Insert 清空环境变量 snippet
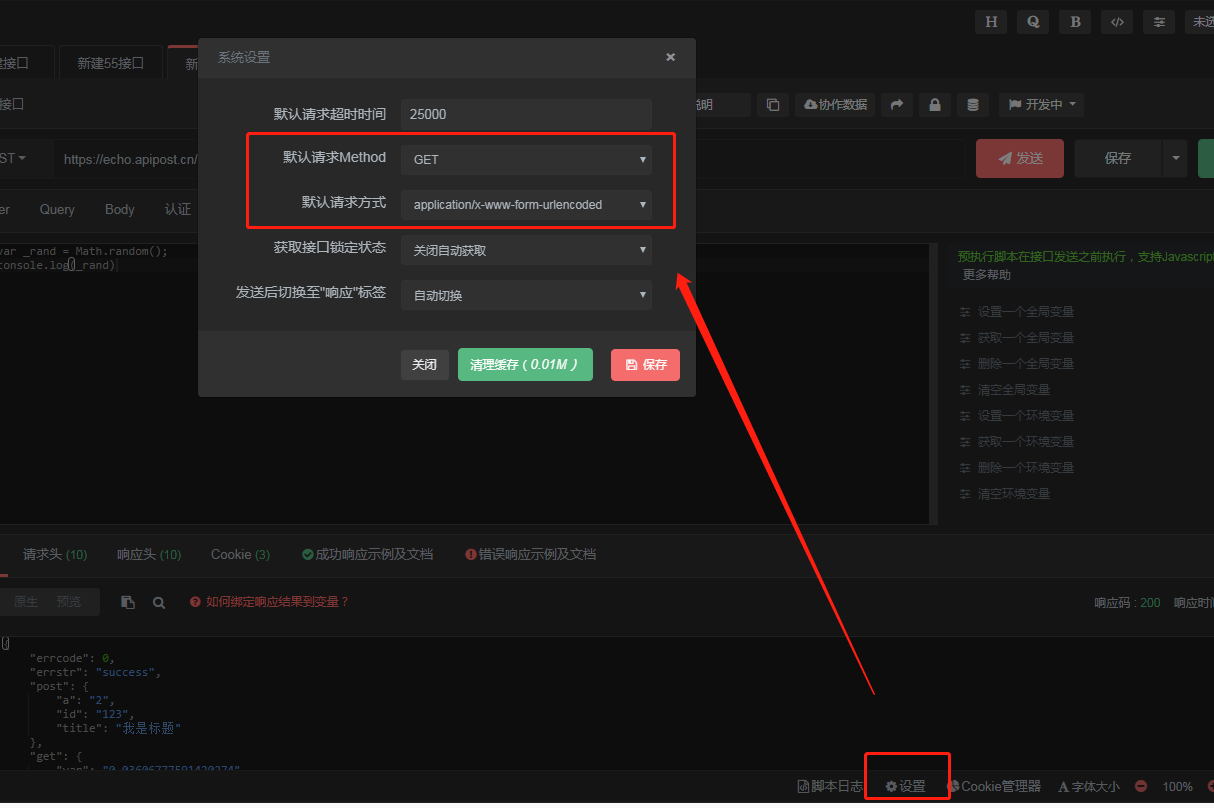The height and width of the screenshot is (808, 1214). (1004, 494)
